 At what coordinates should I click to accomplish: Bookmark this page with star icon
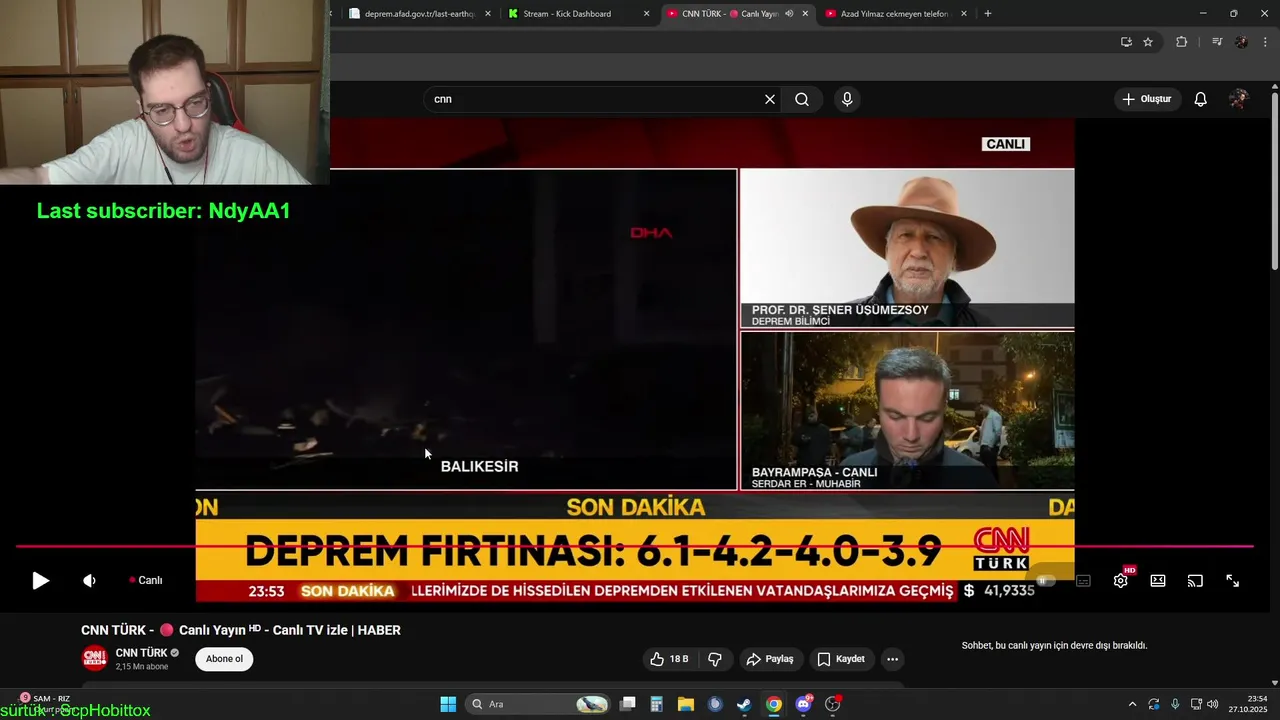click(1148, 42)
